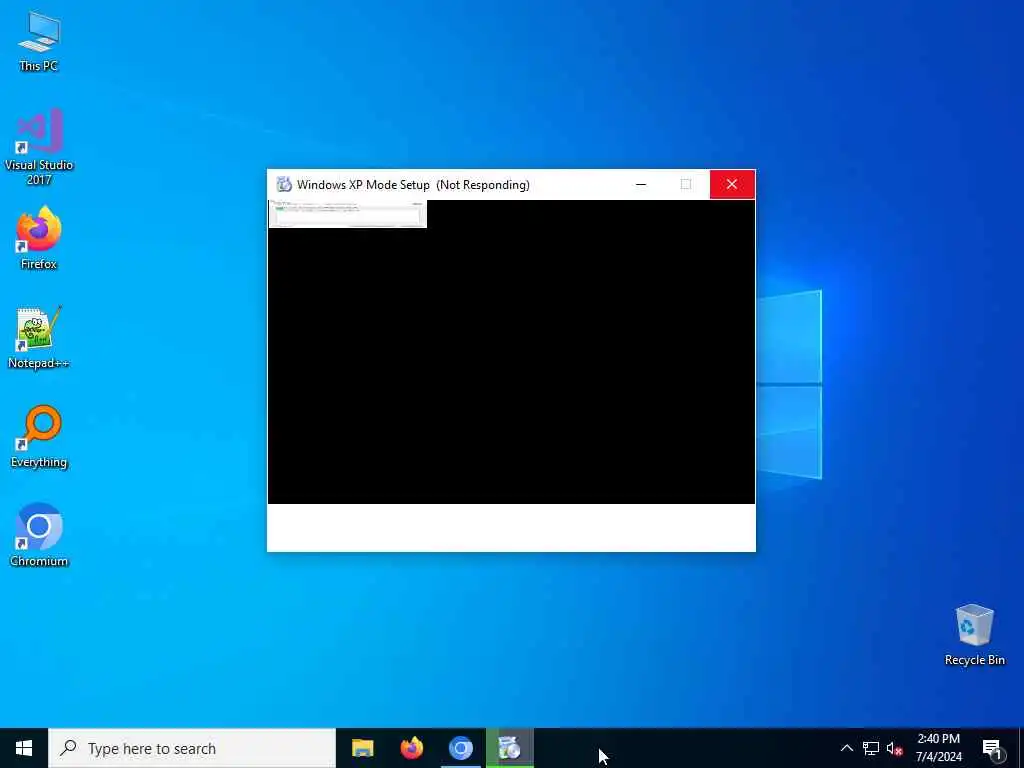Open the Windows Start menu
The height and width of the screenshot is (768, 1024).
point(24,748)
